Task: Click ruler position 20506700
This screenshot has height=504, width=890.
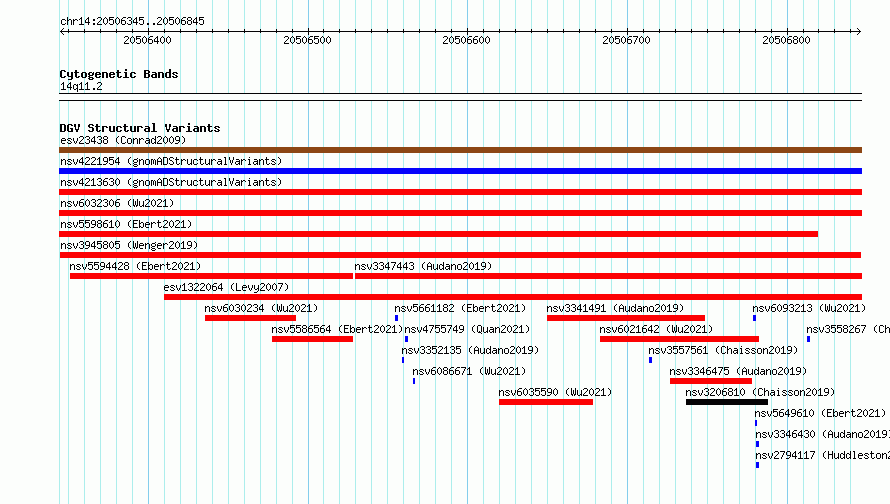Action: pyautogui.click(x=626, y=40)
